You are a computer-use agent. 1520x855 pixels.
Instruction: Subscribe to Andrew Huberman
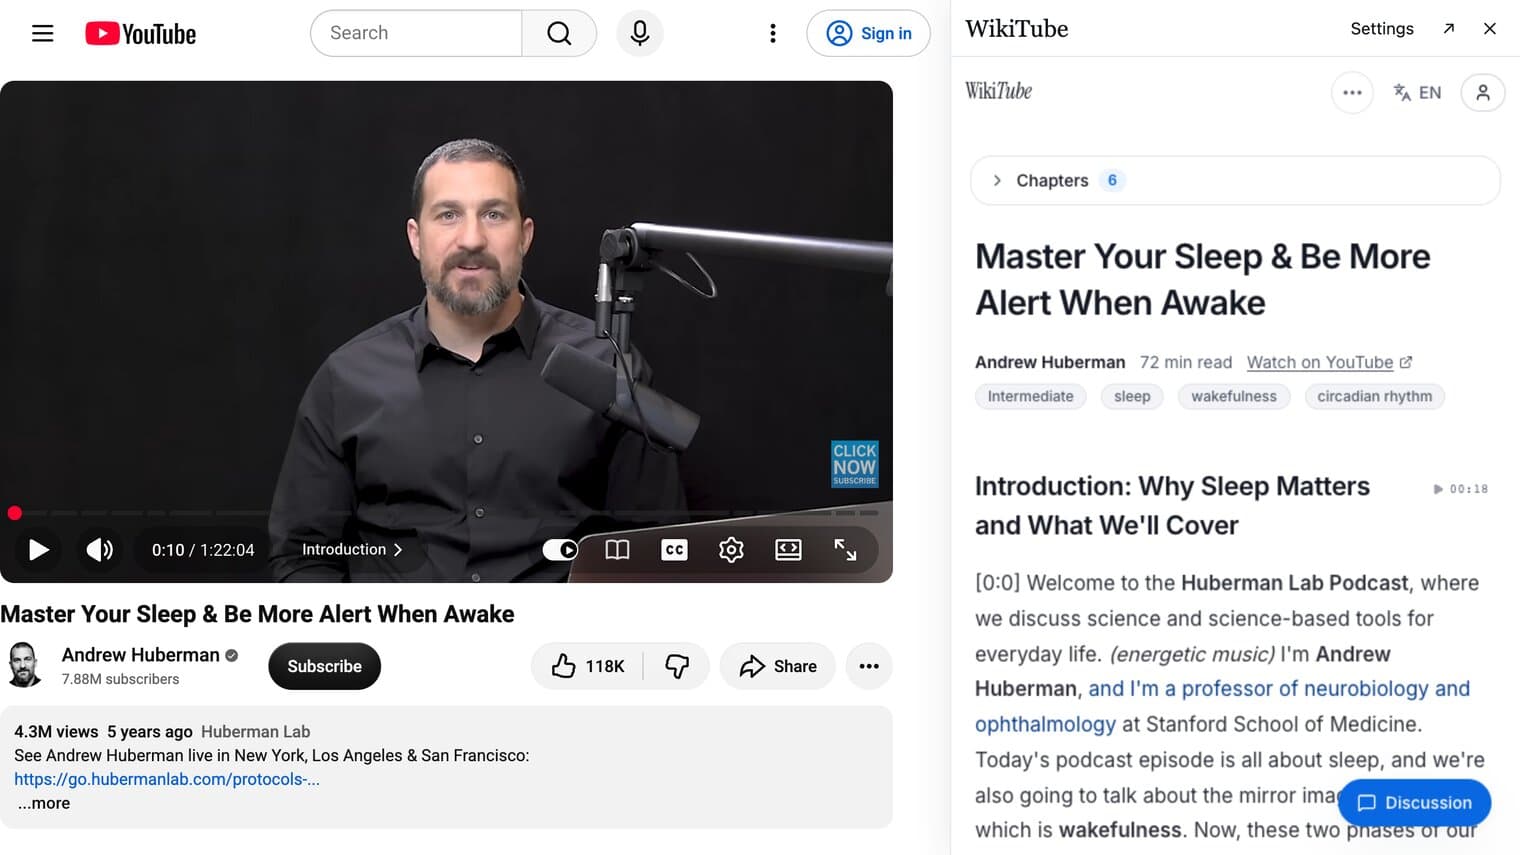324,666
